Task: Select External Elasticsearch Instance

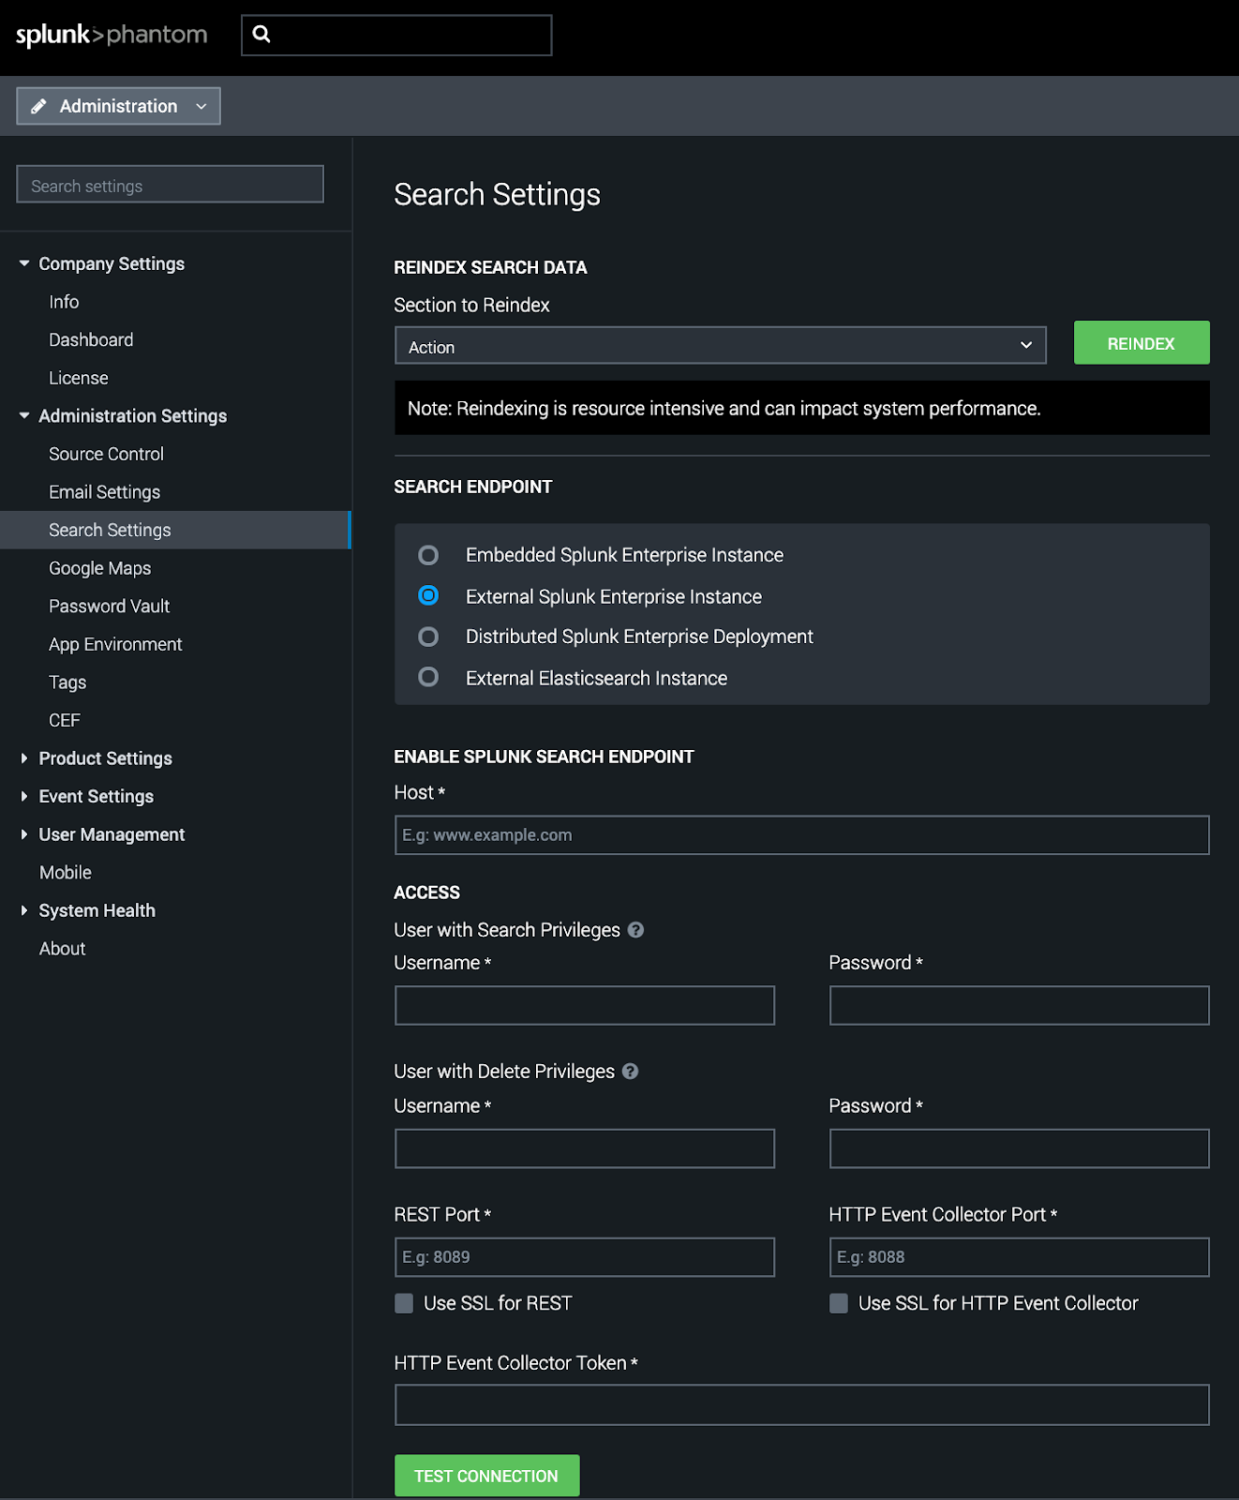Action: (x=429, y=677)
